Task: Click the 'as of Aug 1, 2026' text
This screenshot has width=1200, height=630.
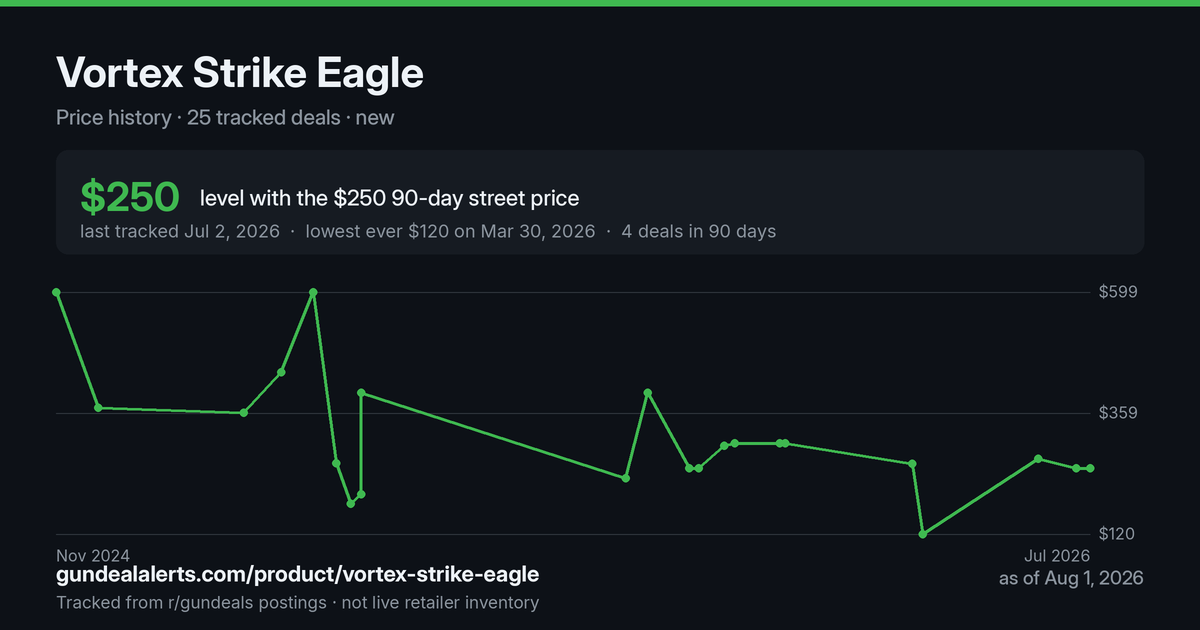Action: pos(1071,578)
